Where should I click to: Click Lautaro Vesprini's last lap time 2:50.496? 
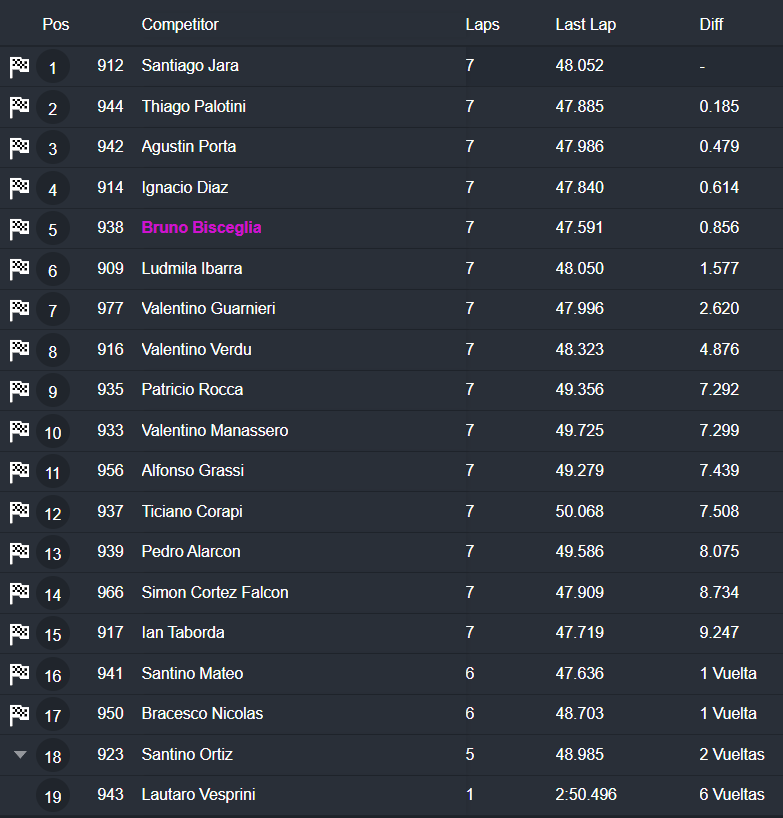tap(586, 794)
